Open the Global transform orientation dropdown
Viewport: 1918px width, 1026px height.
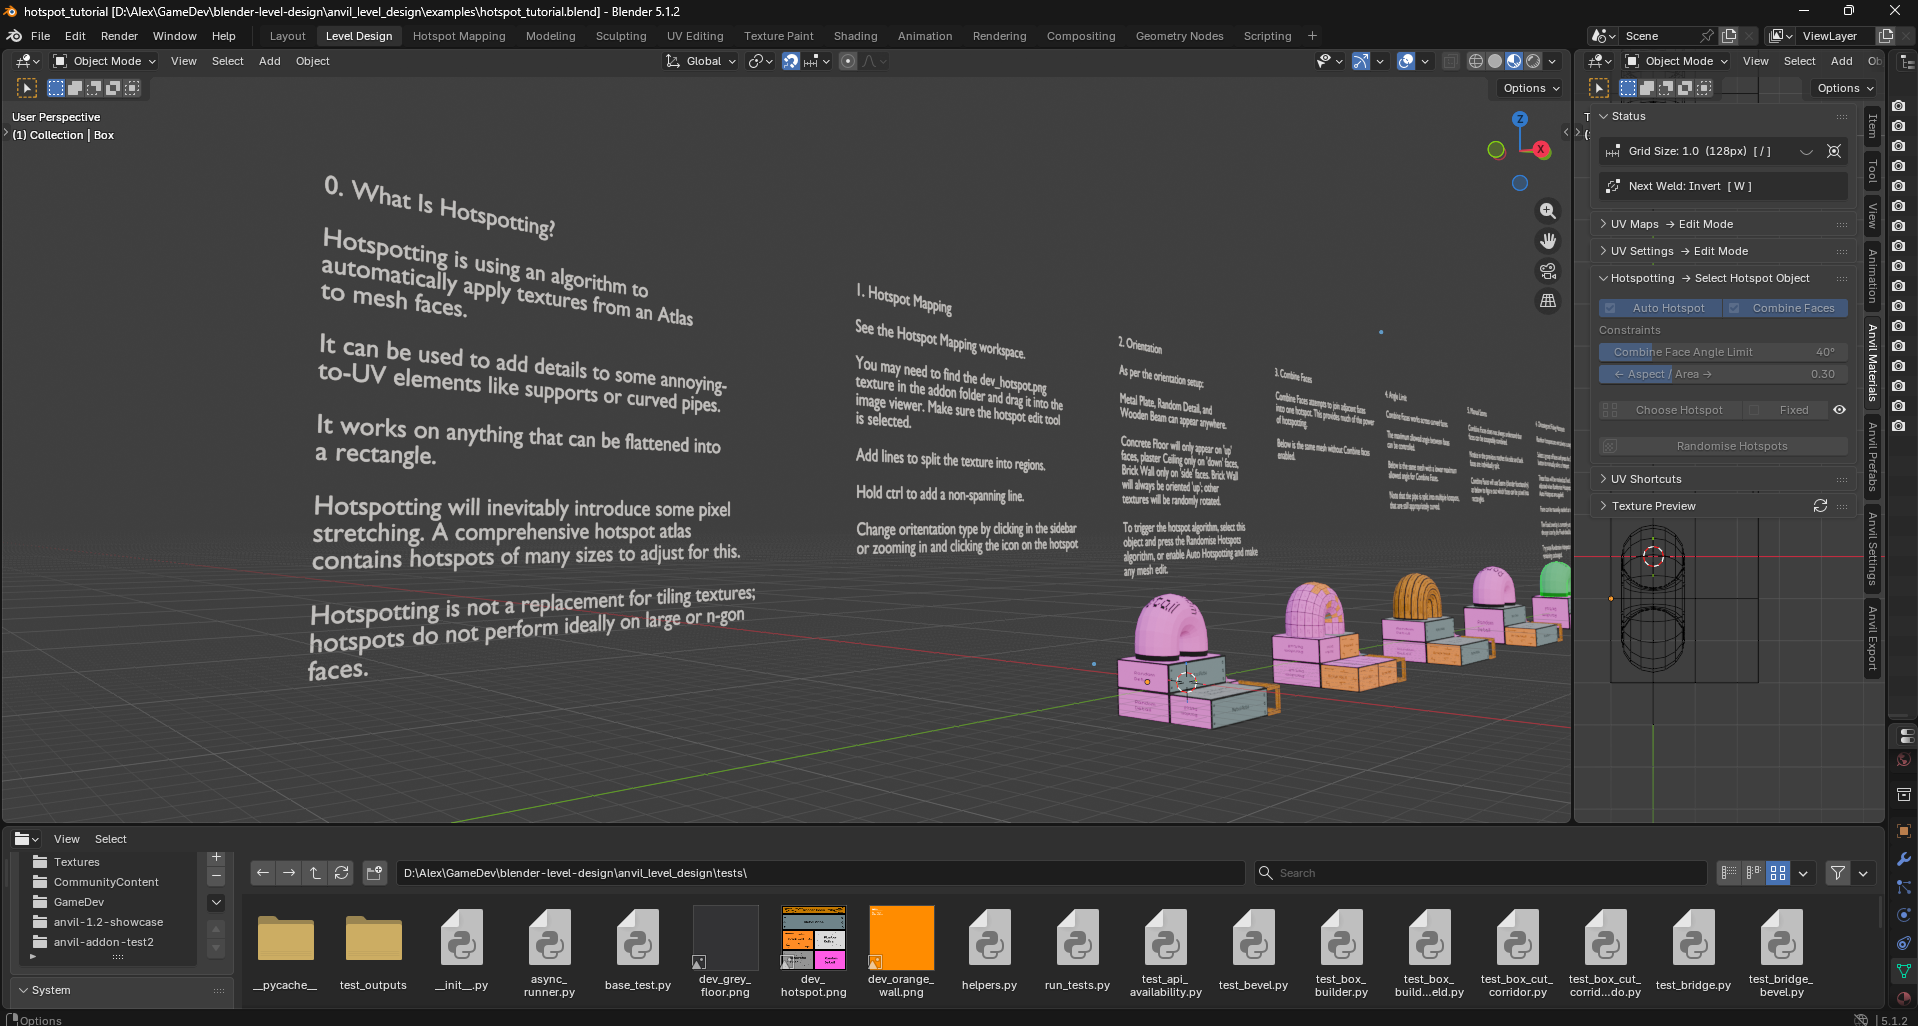(x=701, y=61)
